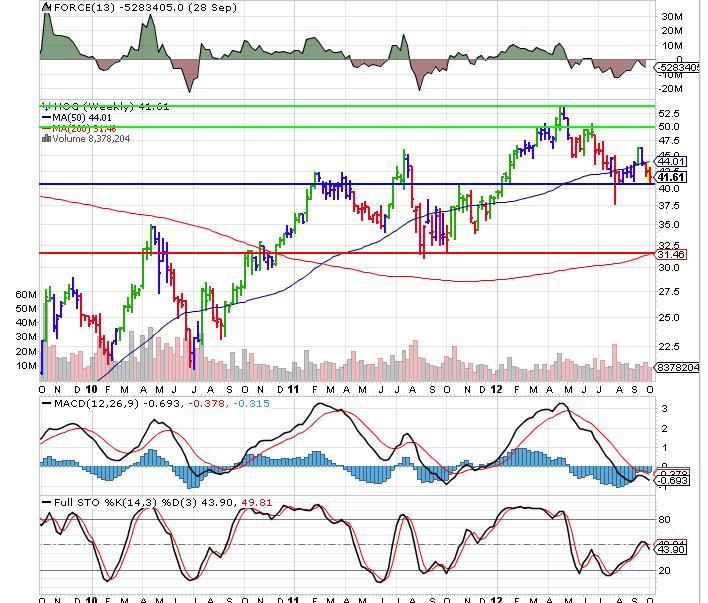Click the bold 10 year label under volume
Image resolution: width=708 pixels, height=603 pixels.
(x=92, y=390)
